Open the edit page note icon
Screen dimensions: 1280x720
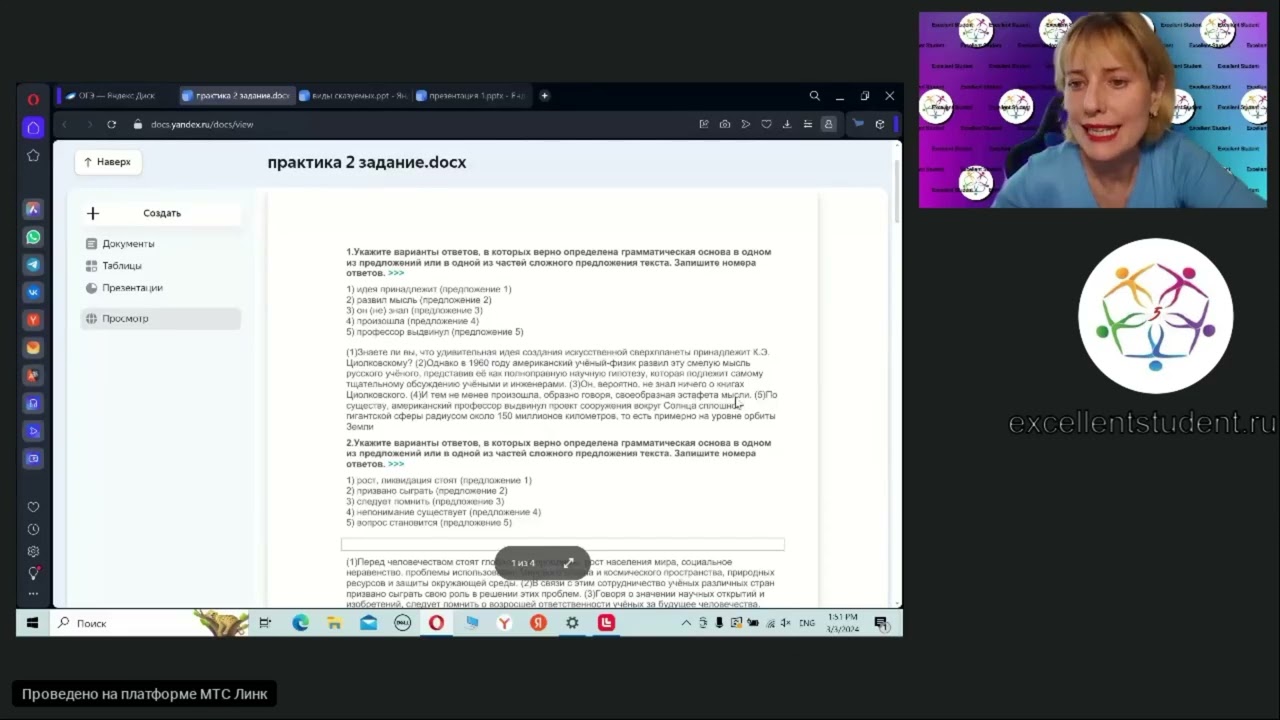click(x=704, y=124)
